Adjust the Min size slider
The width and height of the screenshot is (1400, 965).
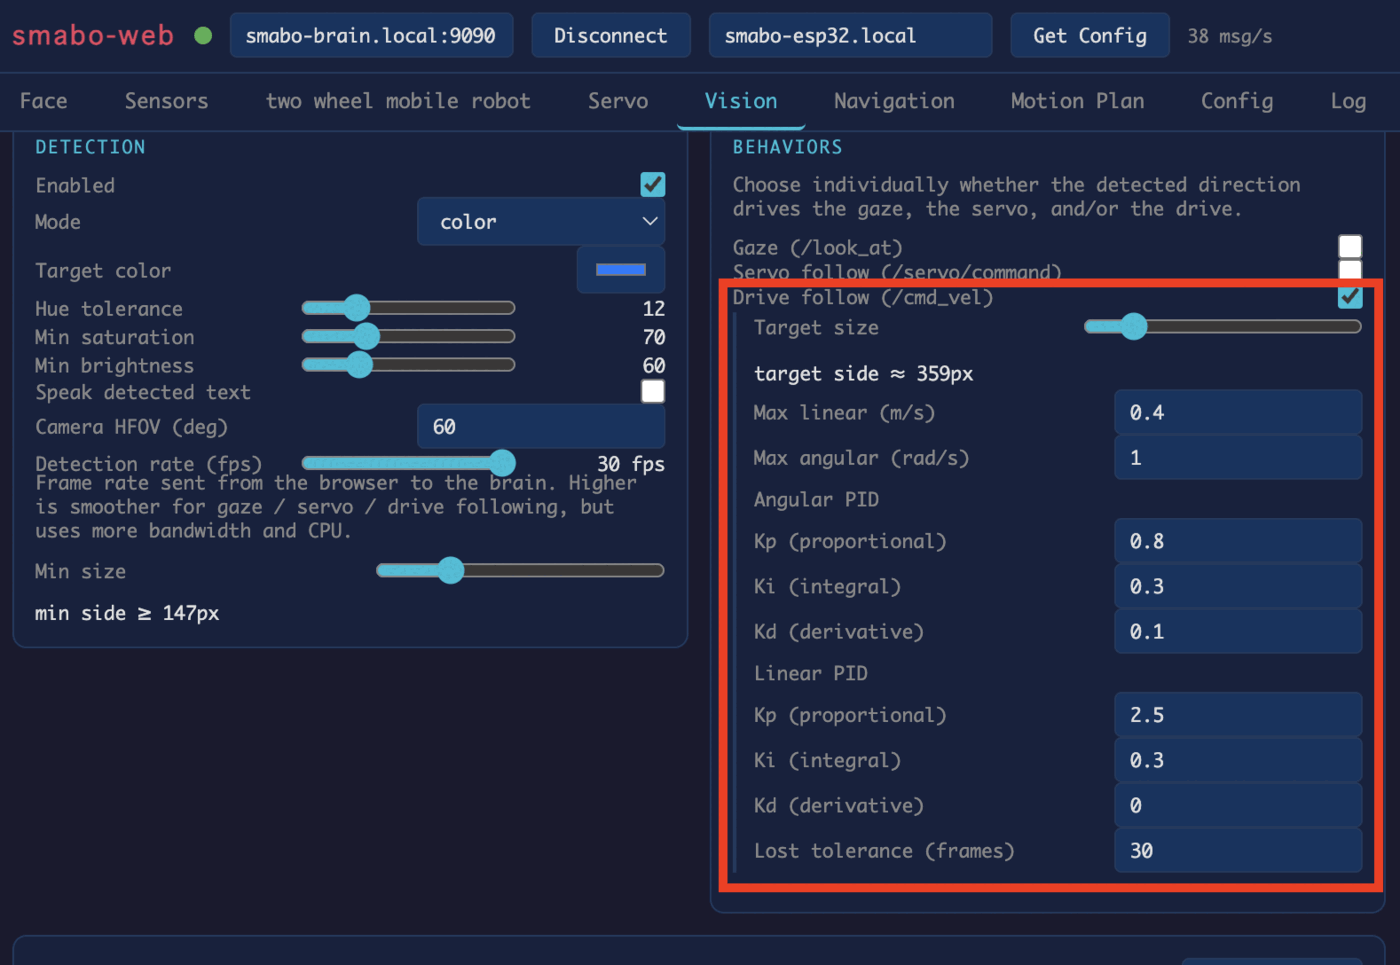(520, 570)
